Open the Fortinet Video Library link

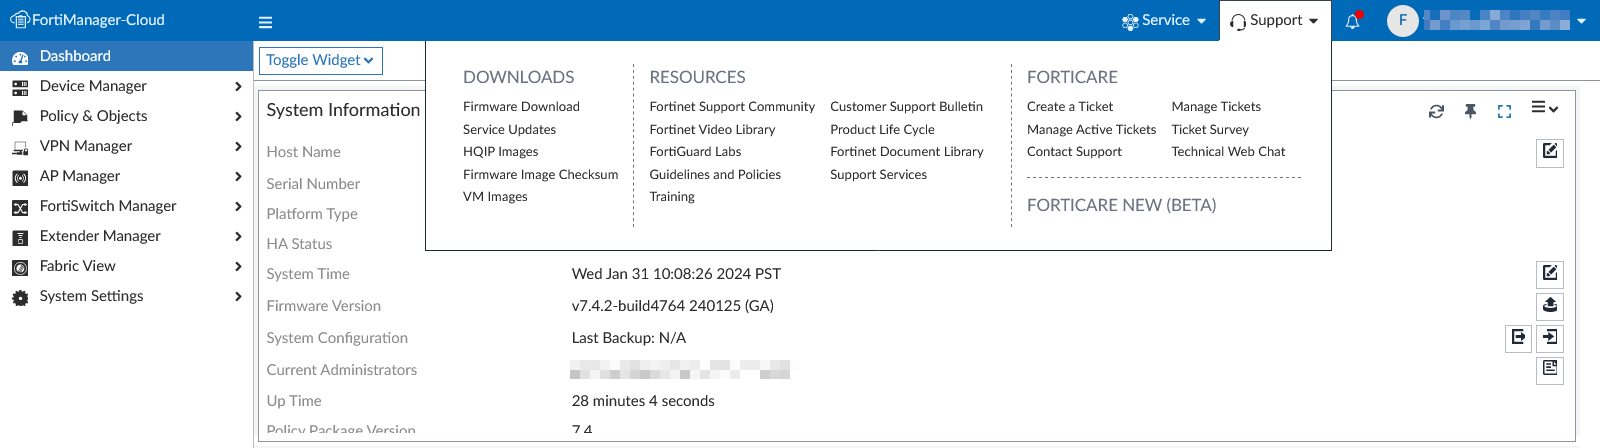(712, 130)
